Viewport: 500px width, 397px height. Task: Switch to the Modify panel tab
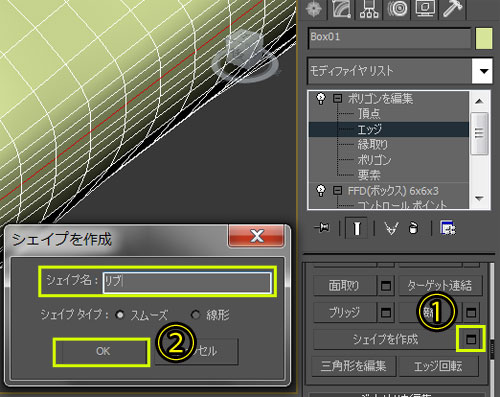point(341,8)
